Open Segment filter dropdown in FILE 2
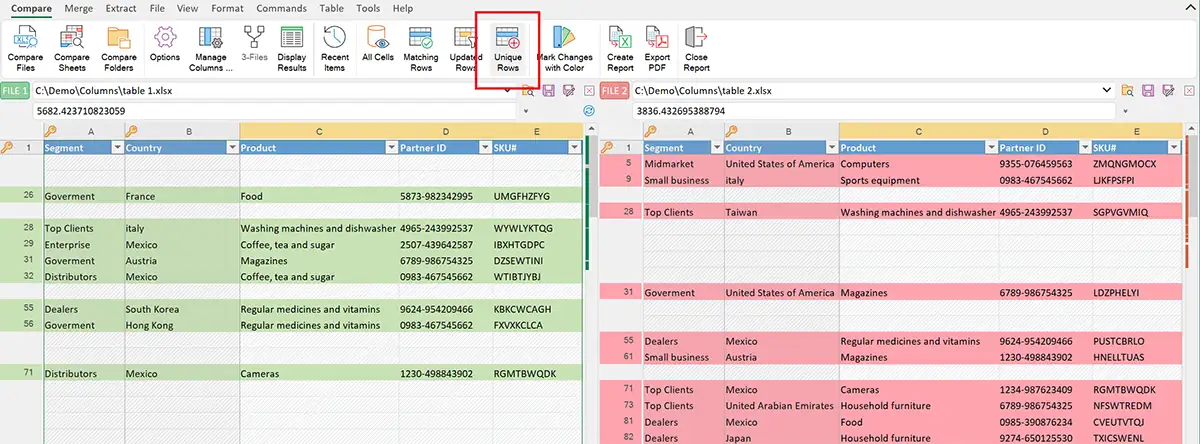The image size is (1200, 444). 715,148
